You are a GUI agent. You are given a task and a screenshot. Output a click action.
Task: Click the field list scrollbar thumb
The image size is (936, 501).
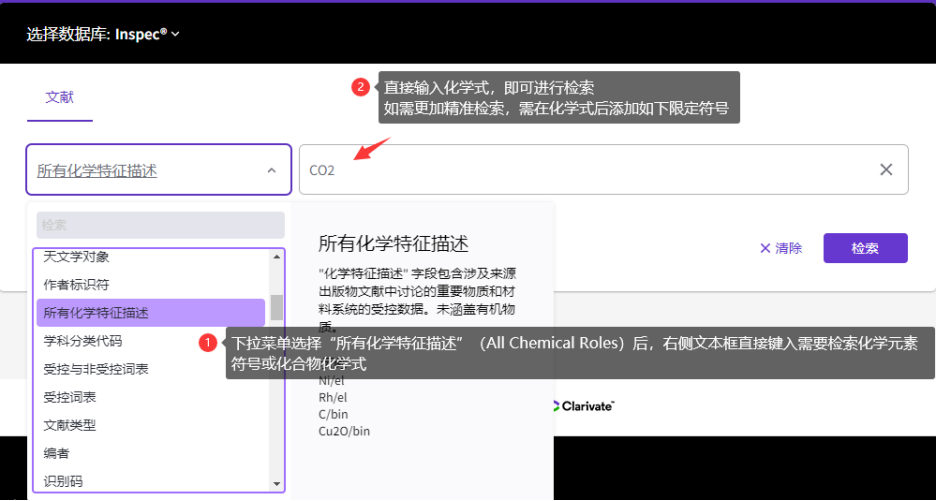click(276, 308)
